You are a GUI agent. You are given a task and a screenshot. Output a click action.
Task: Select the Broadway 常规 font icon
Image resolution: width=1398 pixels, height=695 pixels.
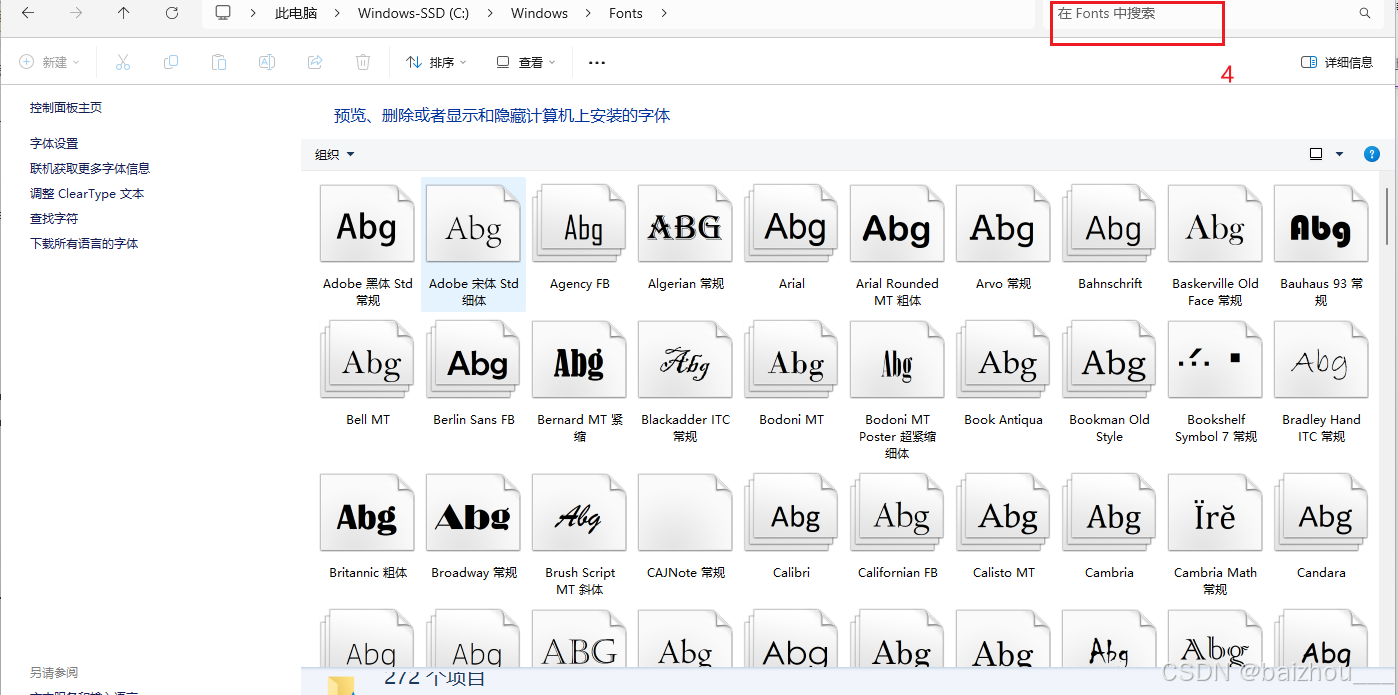pos(473,515)
